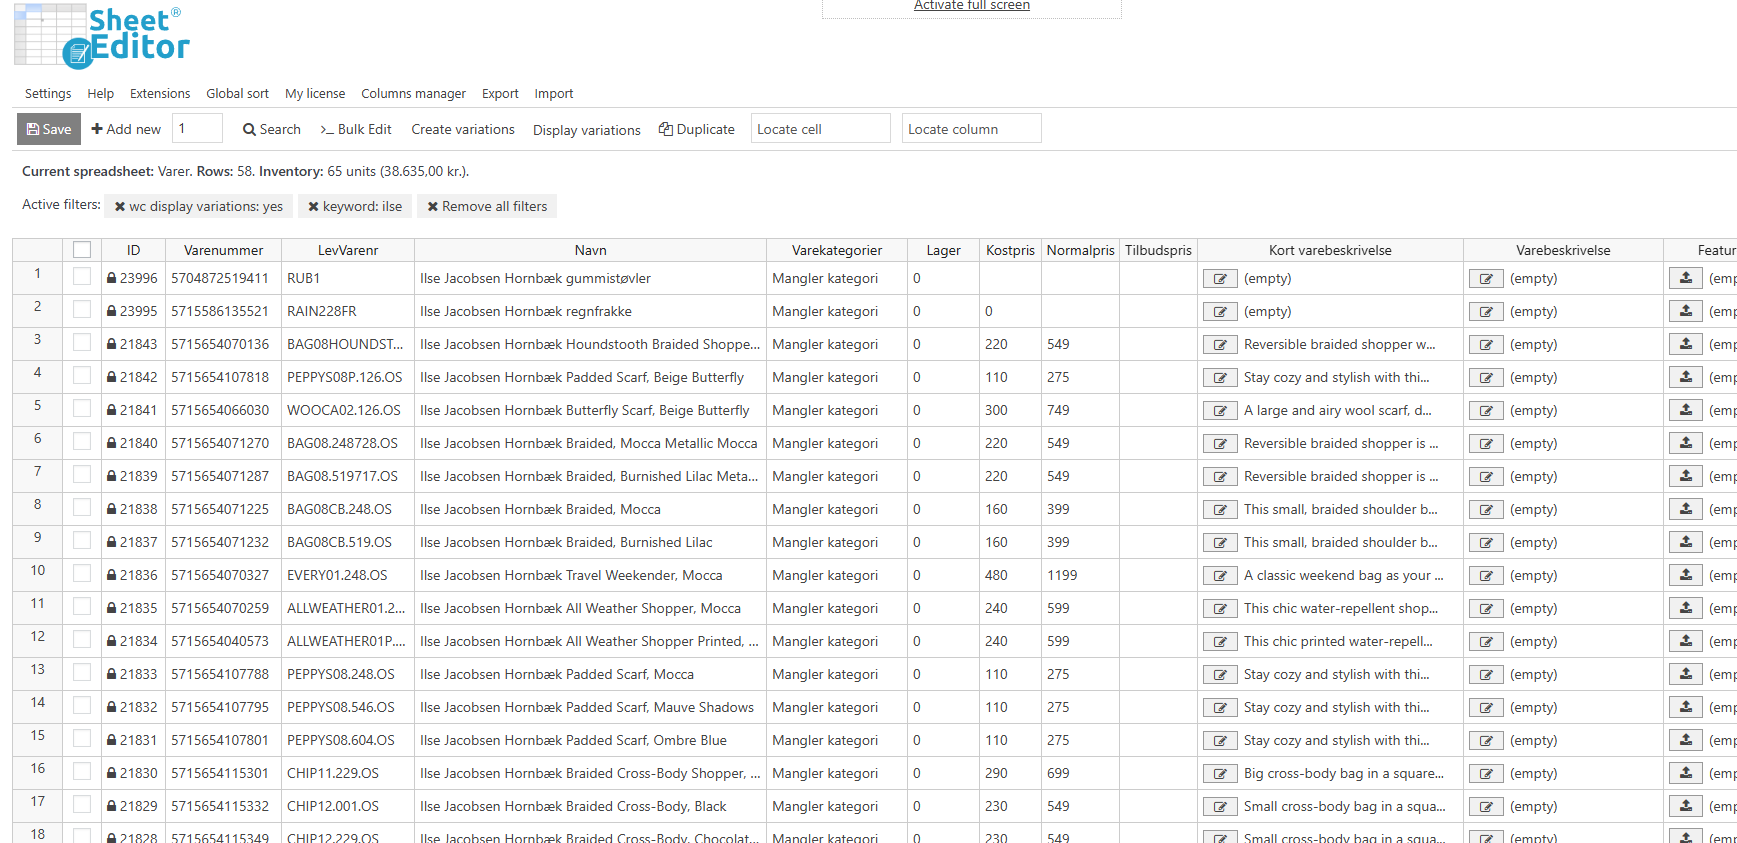Screen dimensions: 1737x843
Task: Click the Duplicate button
Action: (x=697, y=129)
